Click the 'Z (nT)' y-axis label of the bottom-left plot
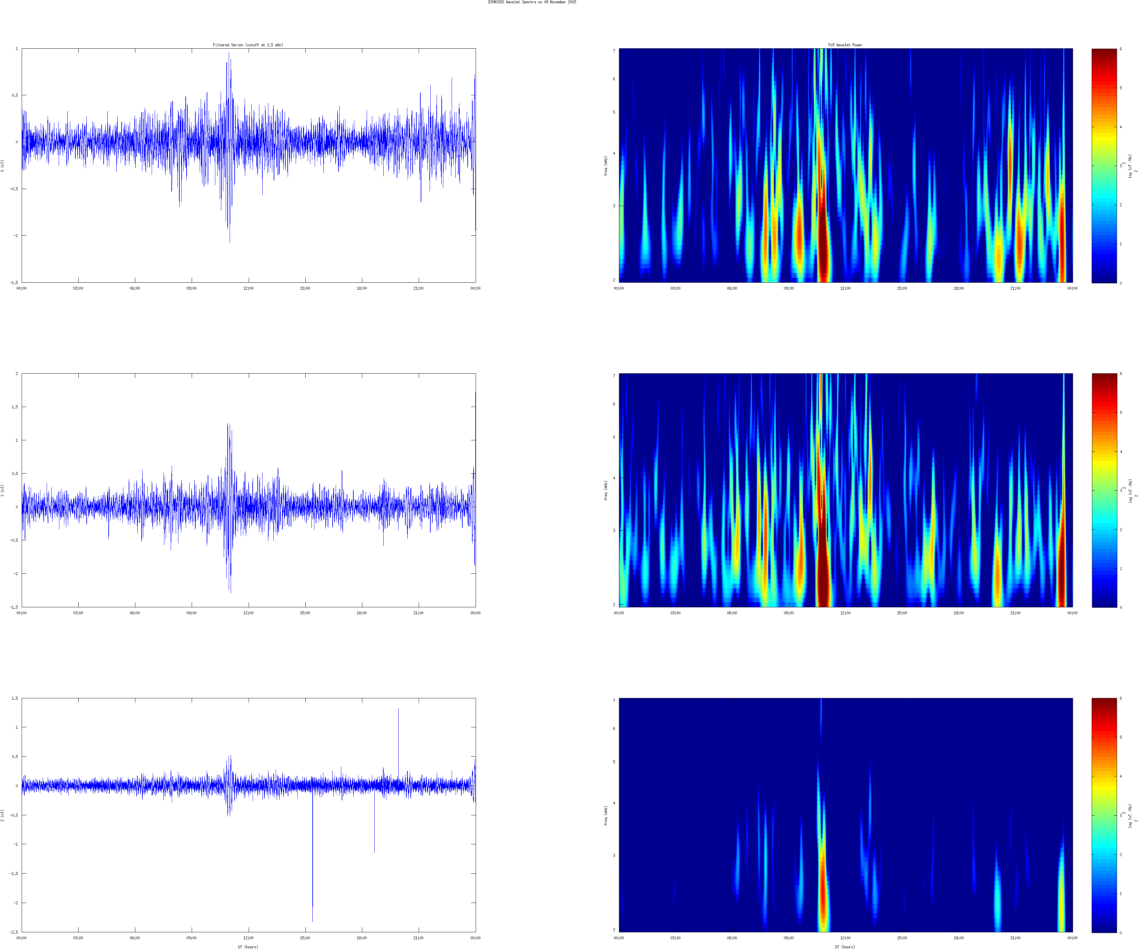This screenshot has height=949, width=1138. coord(3,816)
